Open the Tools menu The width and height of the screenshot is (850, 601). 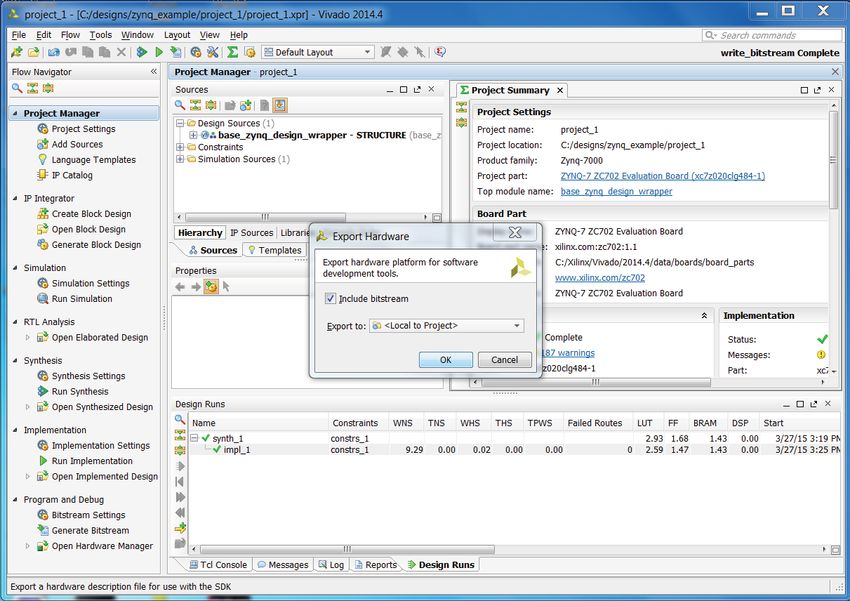tap(100, 35)
